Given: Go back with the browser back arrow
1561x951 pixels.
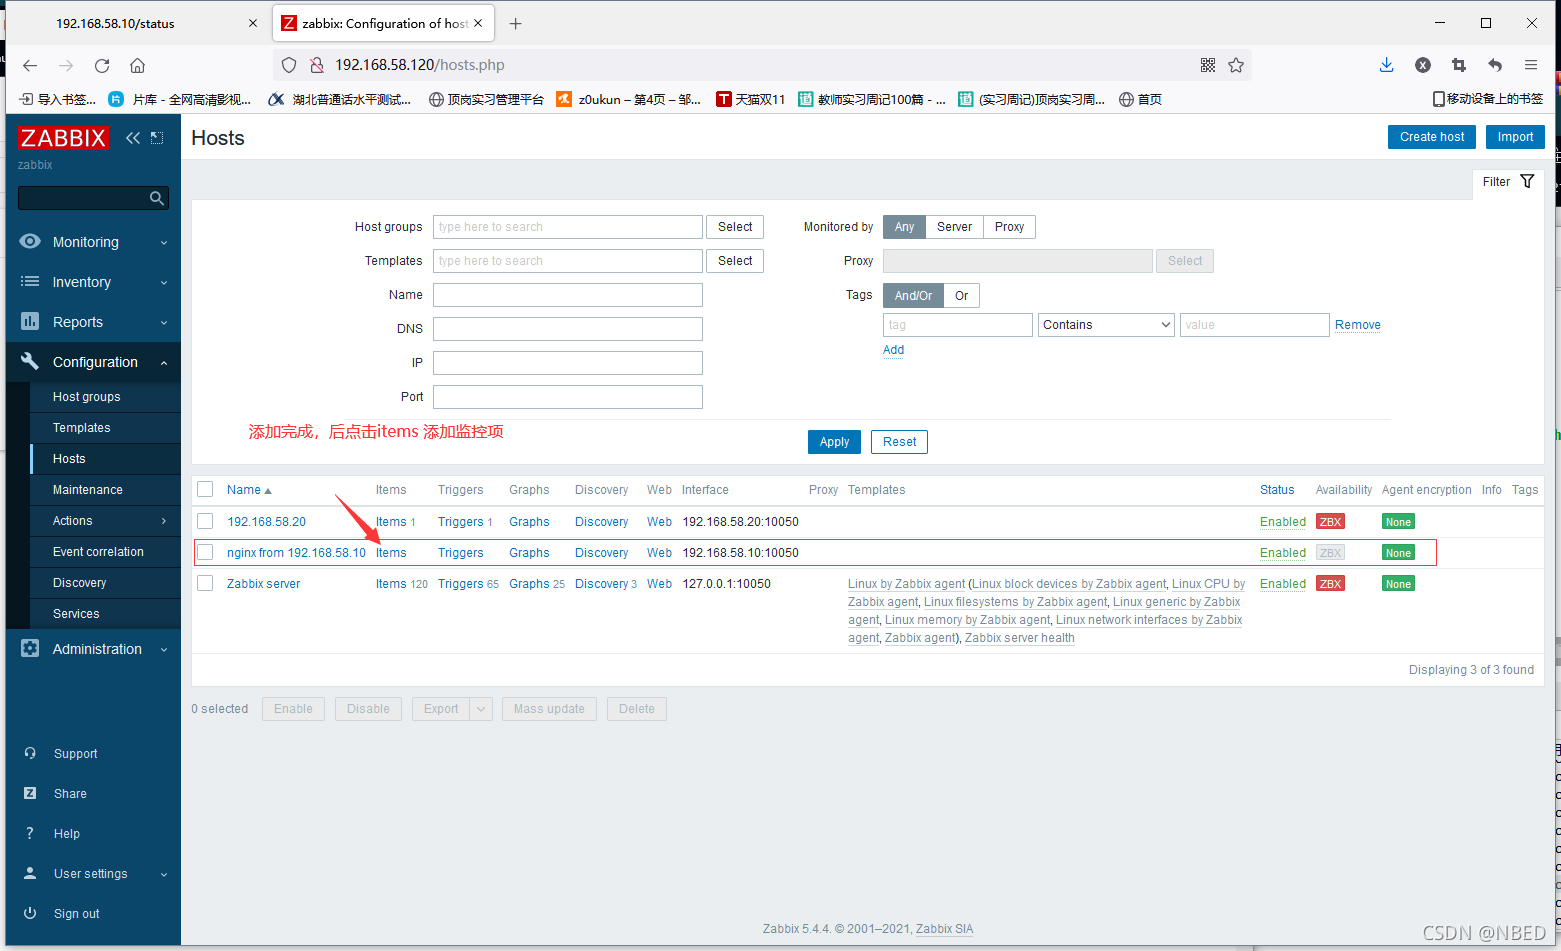Looking at the screenshot, I should coord(30,65).
